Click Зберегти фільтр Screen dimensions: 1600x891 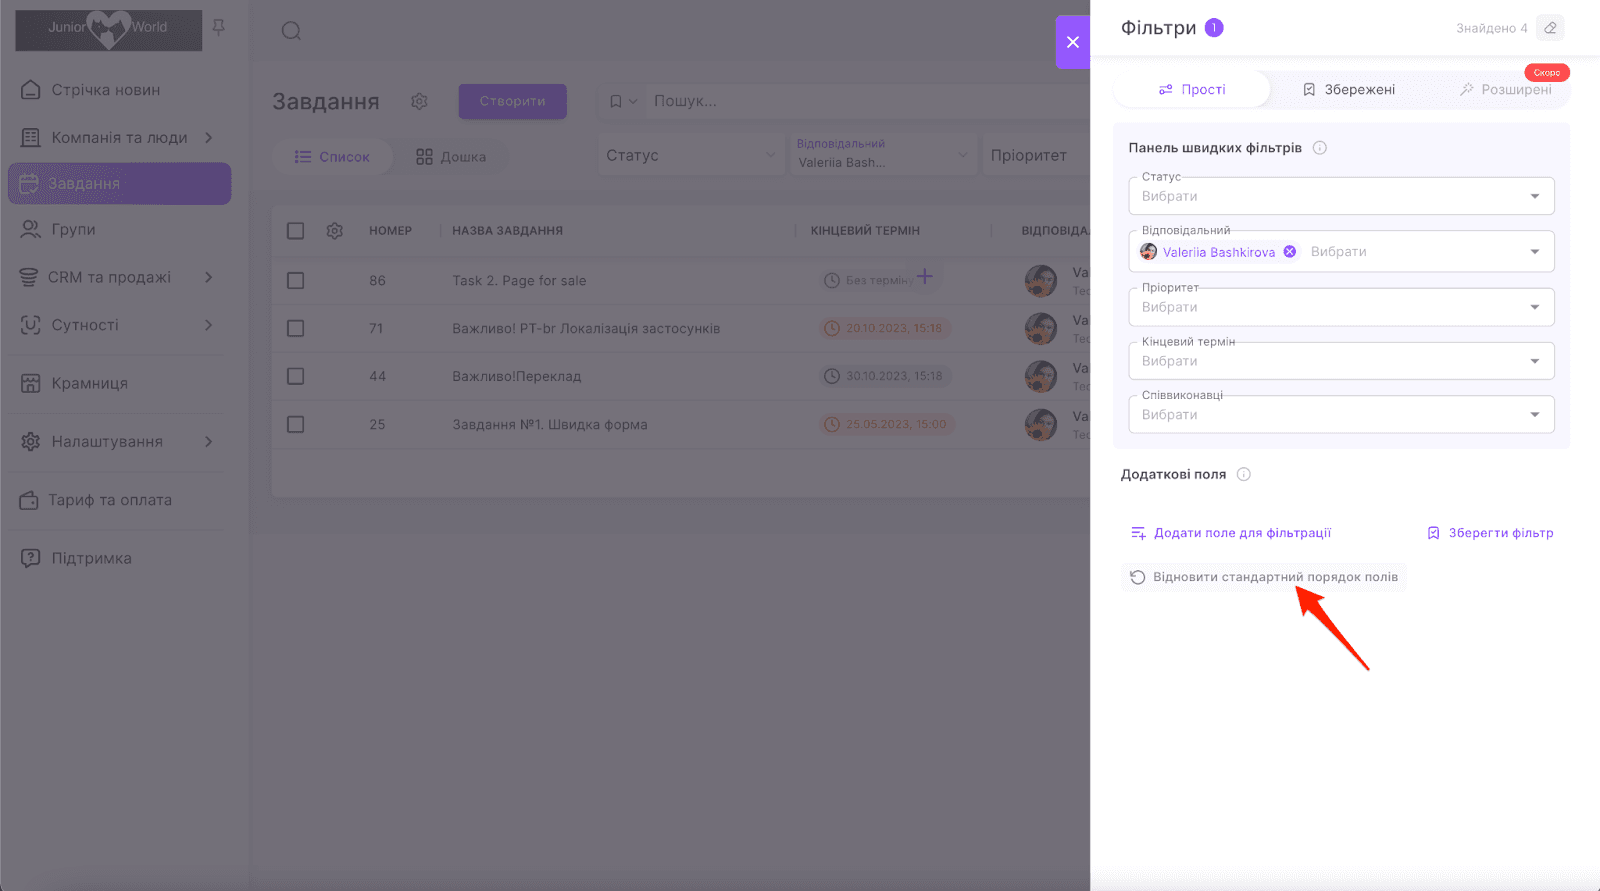(1490, 533)
